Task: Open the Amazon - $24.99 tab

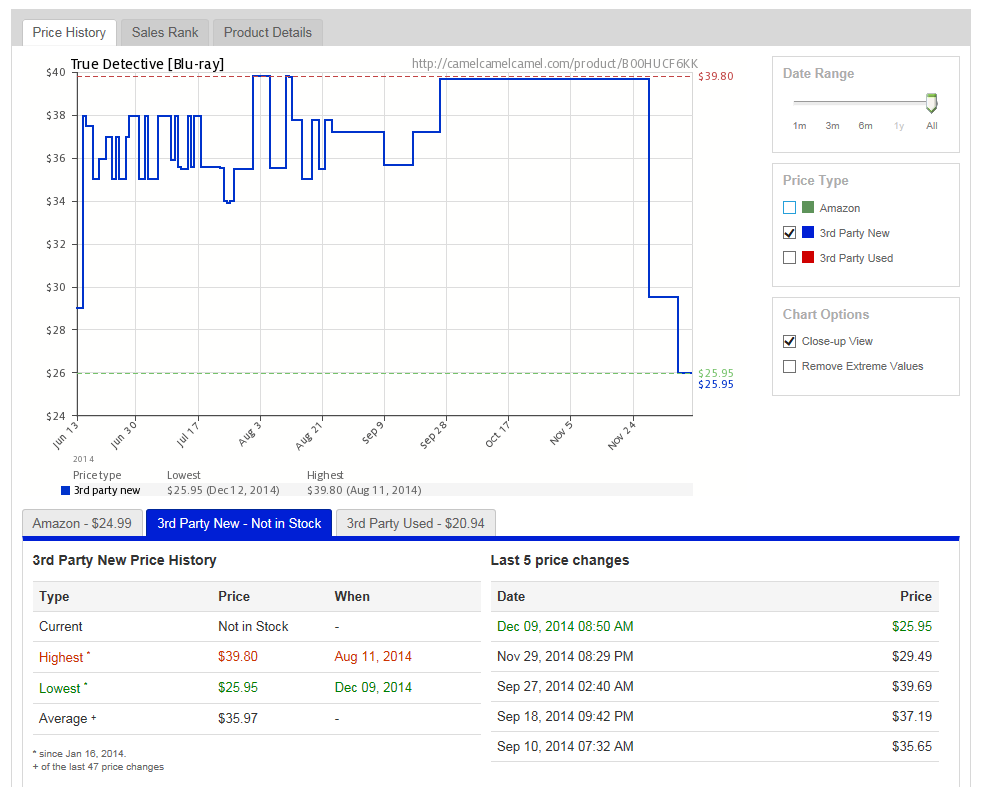Action: [82, 523]
